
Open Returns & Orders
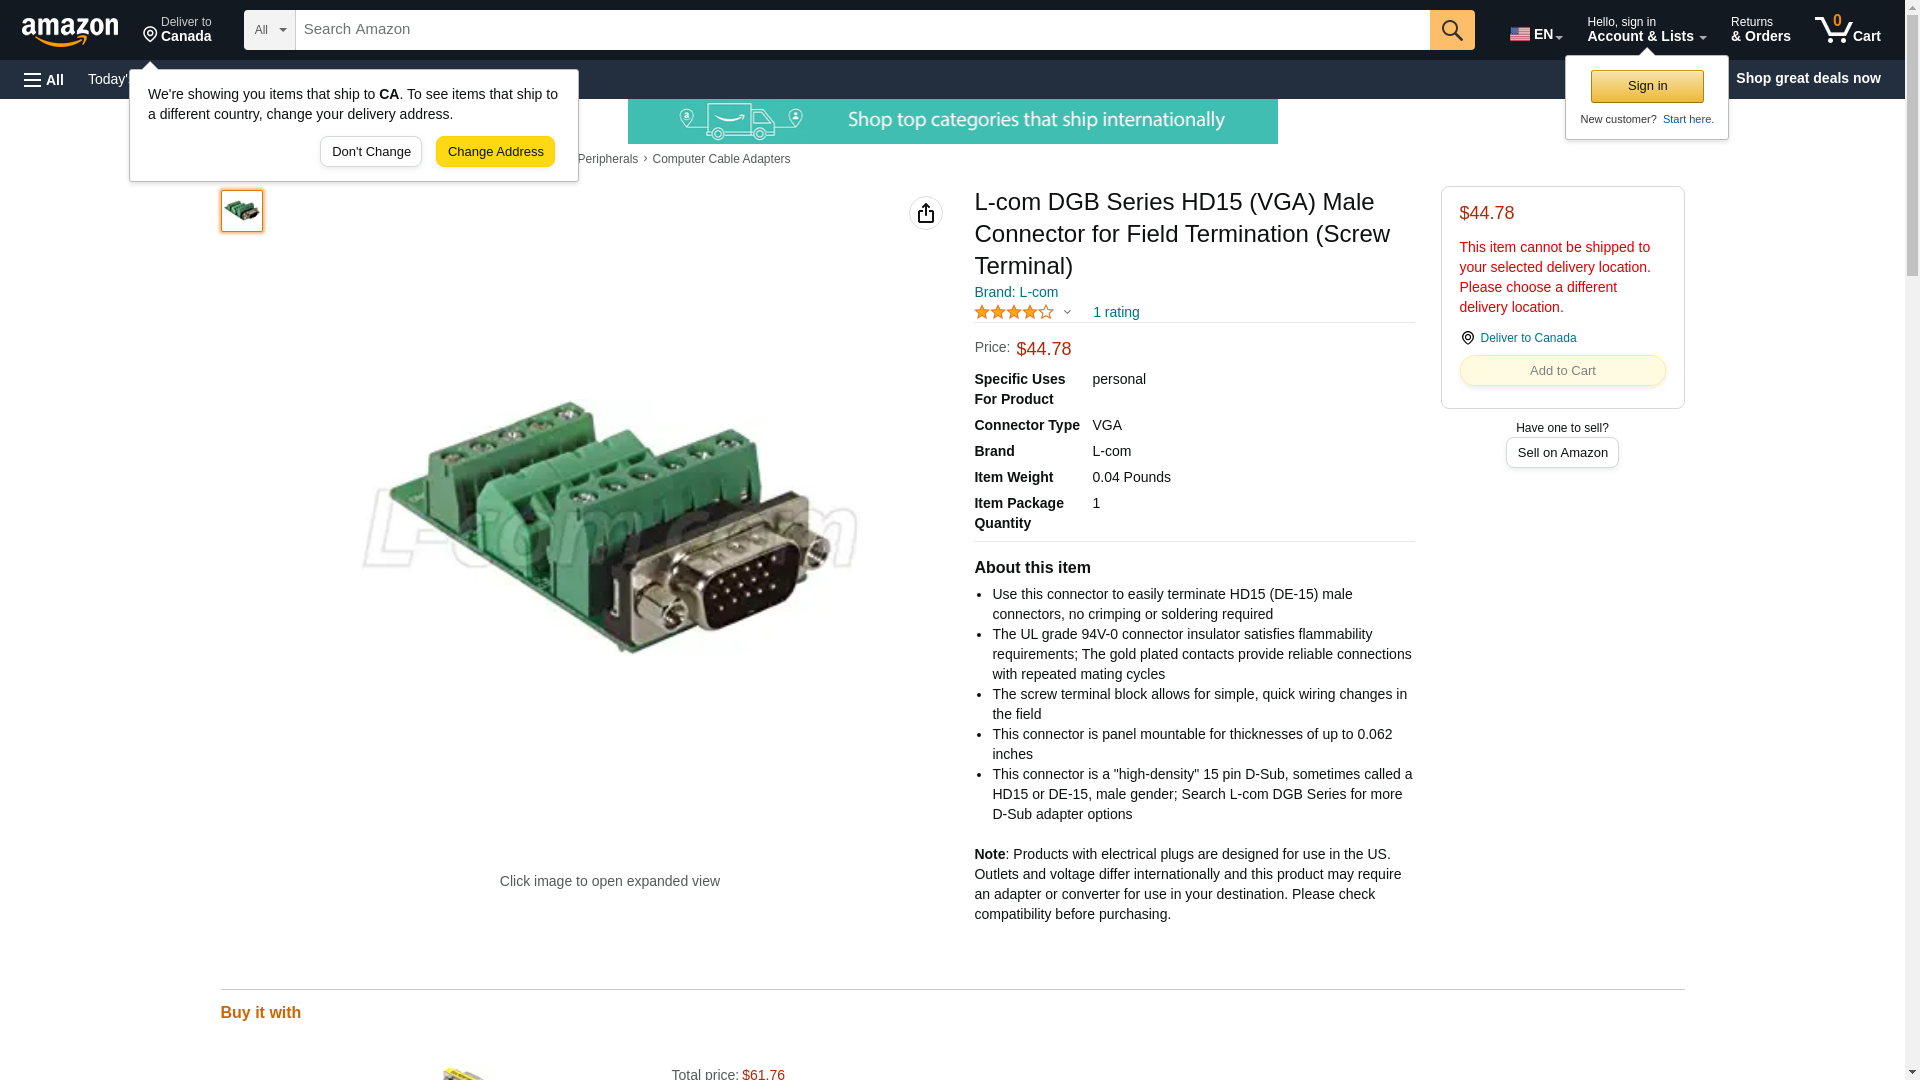(x=1760, y=30)
